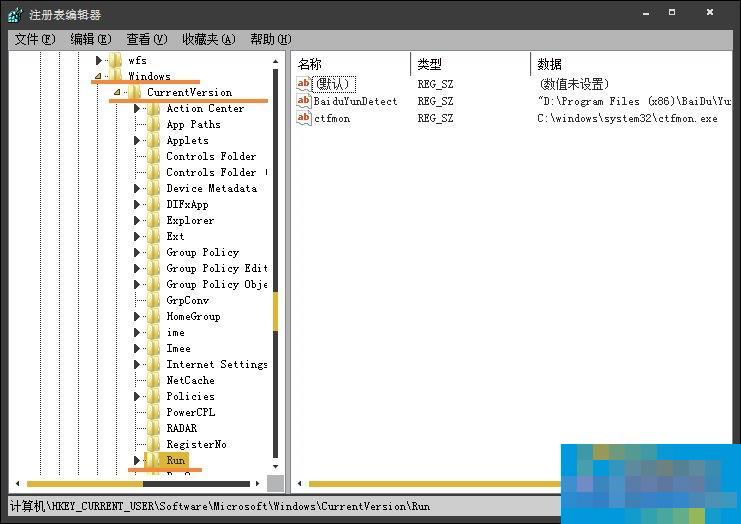Click the RADAR folder icon
The image size is (741, 524).
154,429
